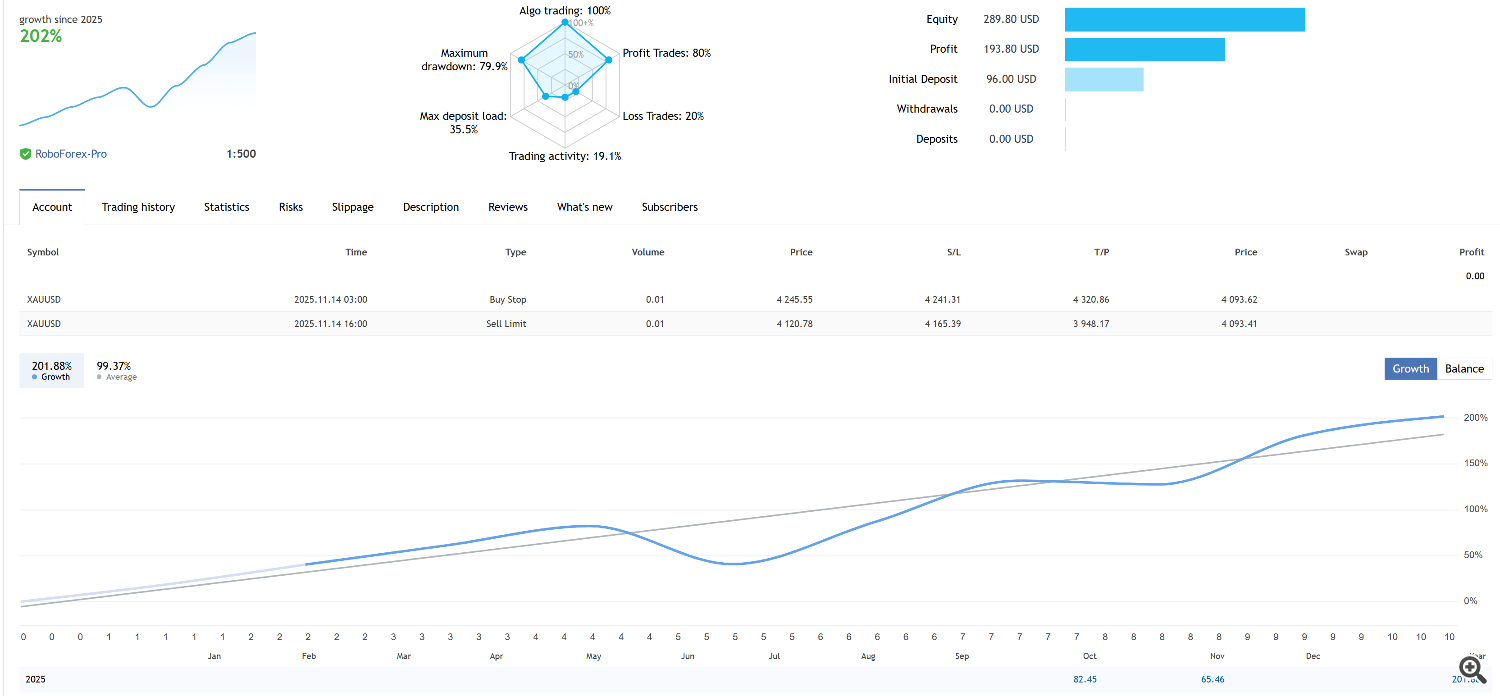The image size is (1500, 696).
Task: Open the Statistics tab
Action: [x=227, y=207]
